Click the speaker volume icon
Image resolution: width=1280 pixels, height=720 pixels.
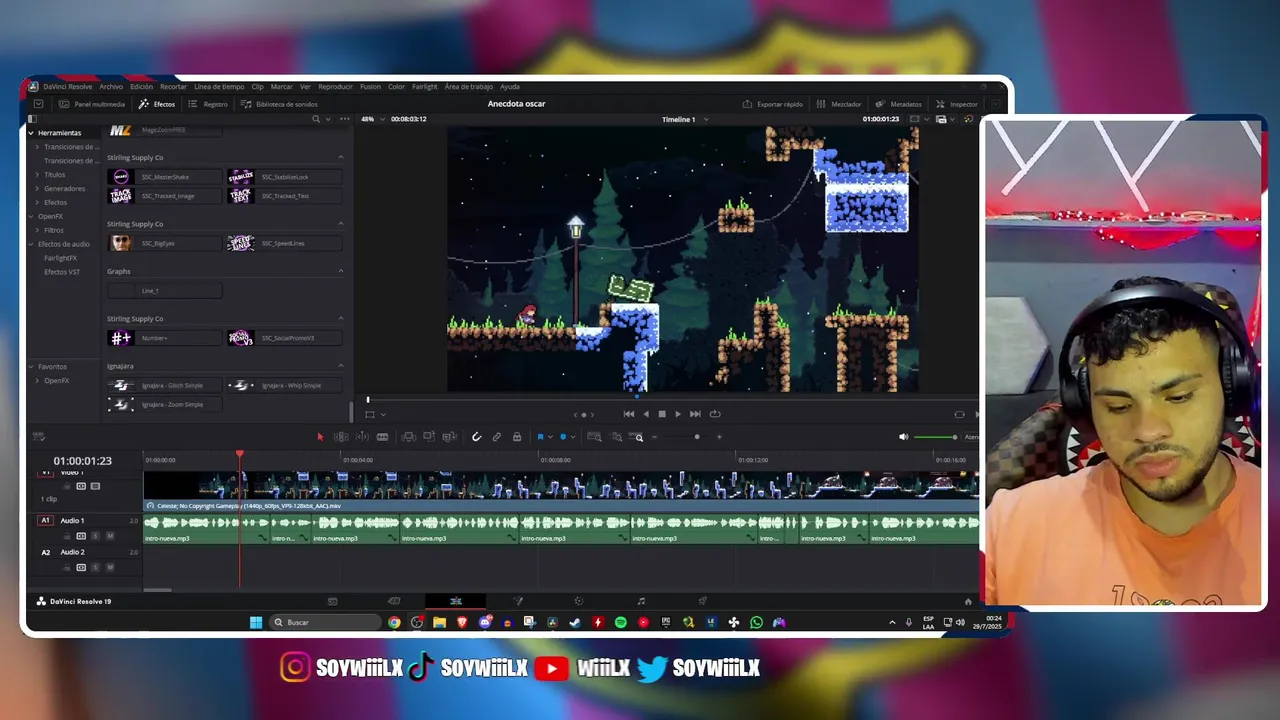coord(904,437)
